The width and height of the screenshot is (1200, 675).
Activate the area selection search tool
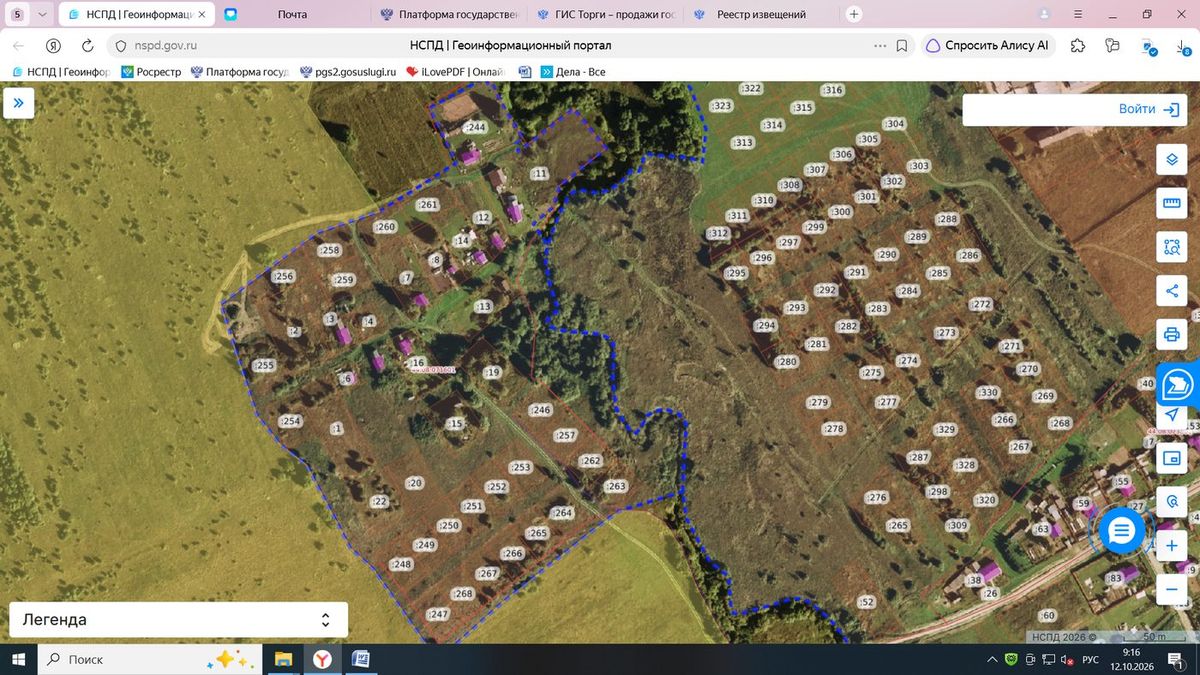[1171, 247]
